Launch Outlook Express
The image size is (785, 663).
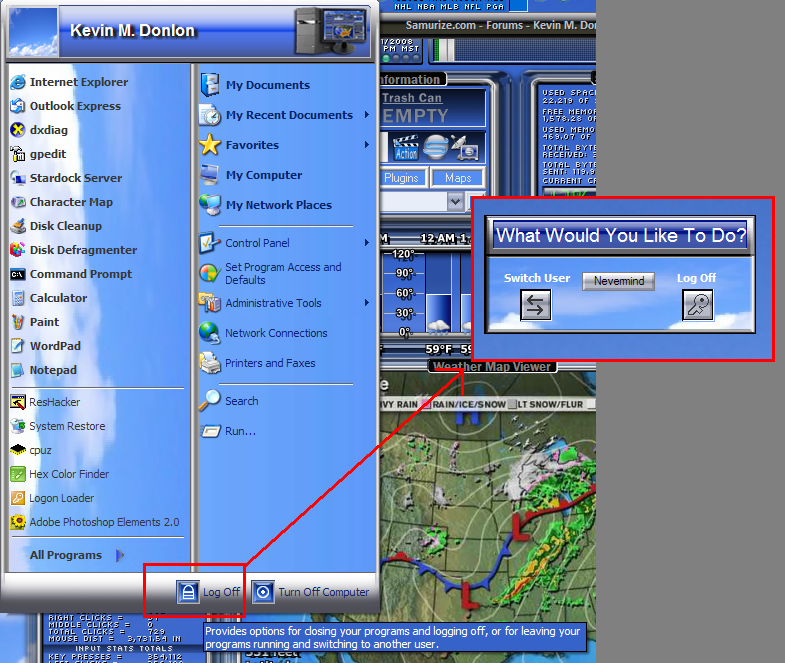click(66, 106)
